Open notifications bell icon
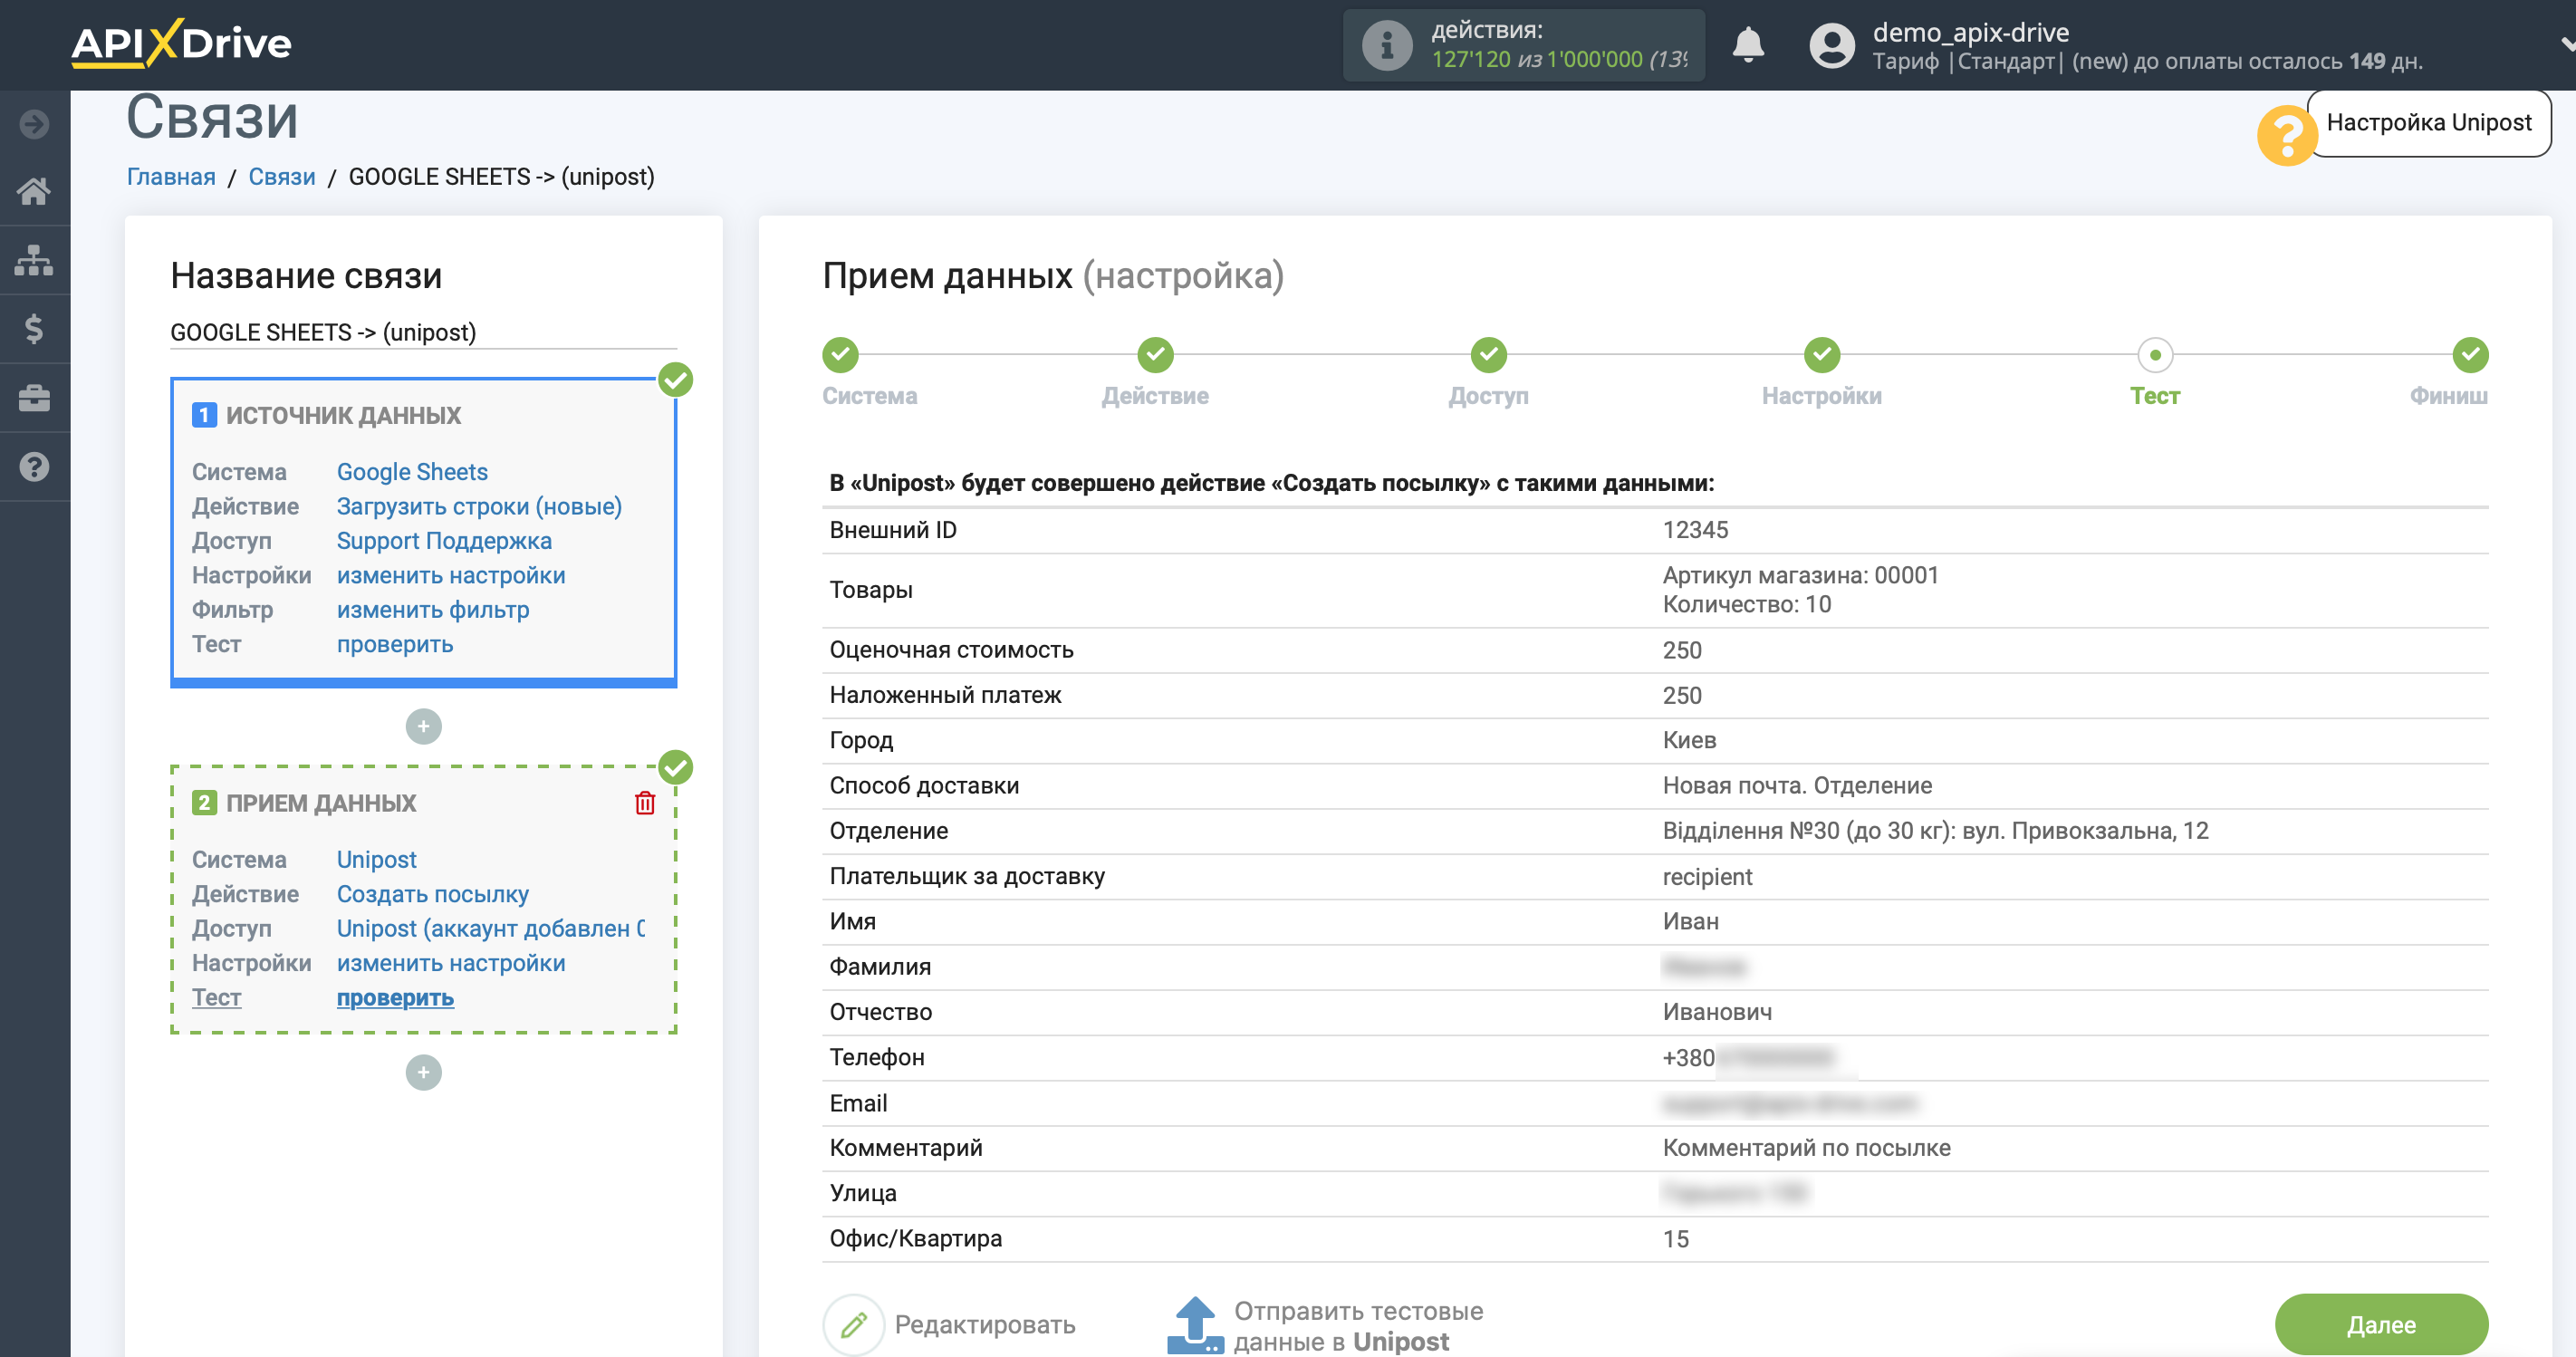 coord(1748,45)
